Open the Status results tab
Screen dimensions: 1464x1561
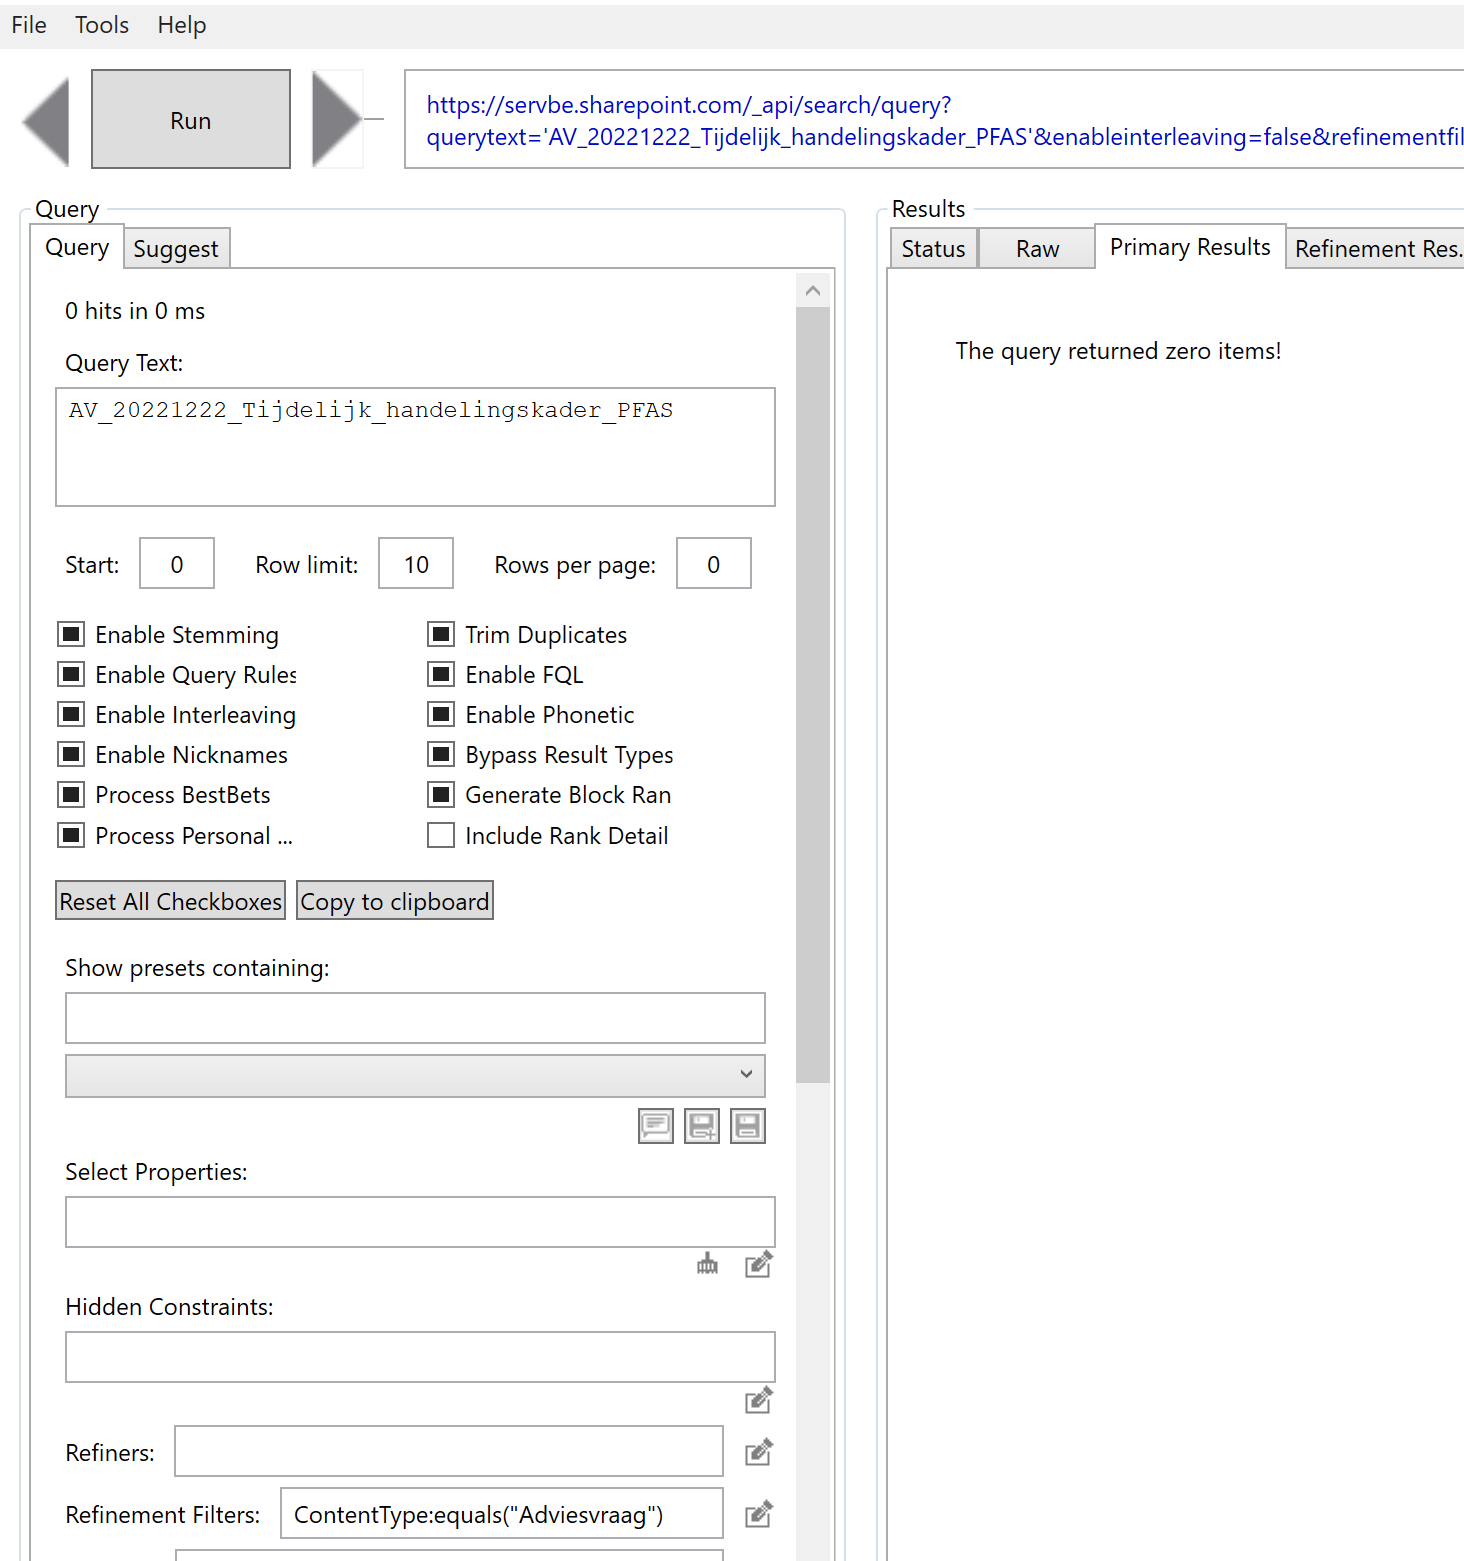[x=933, y=249]
